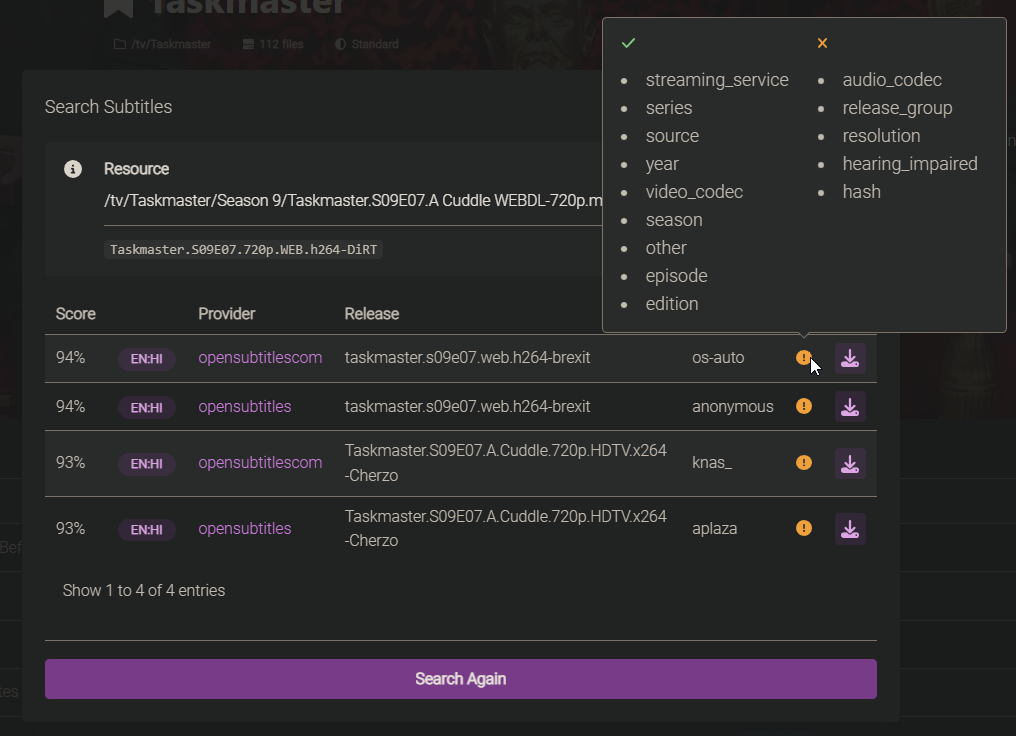1016x736 pixels.
Task: Click uploader knas_
Action: (x=711, y=463)
